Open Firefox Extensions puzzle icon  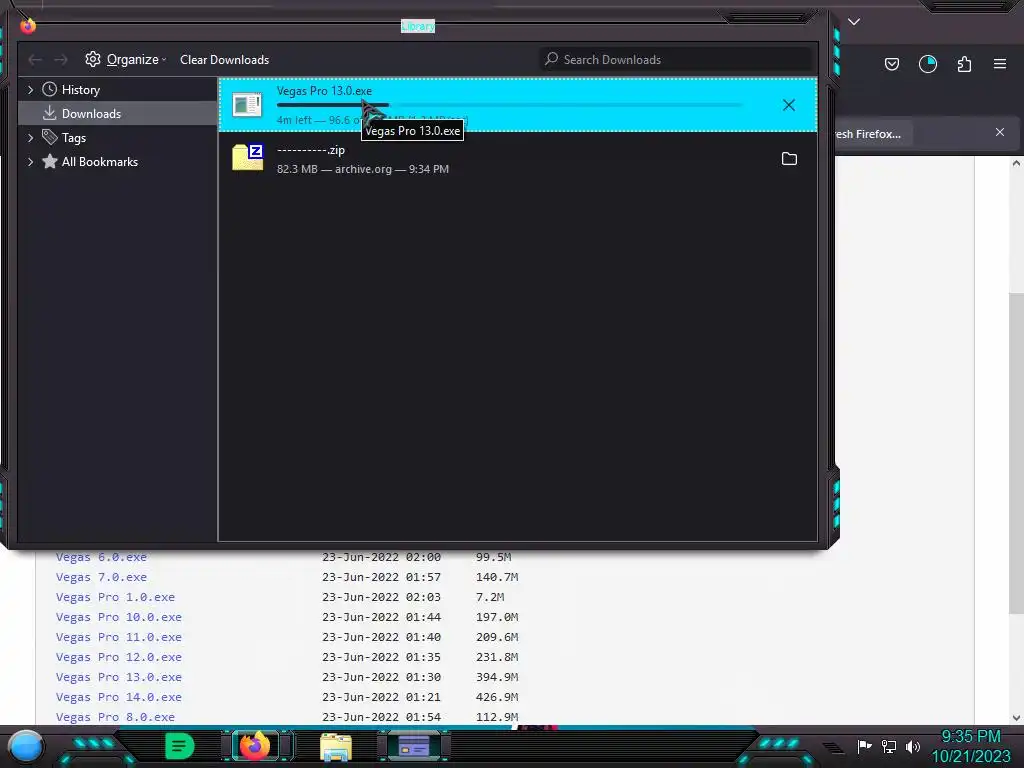tap(964, 64)
